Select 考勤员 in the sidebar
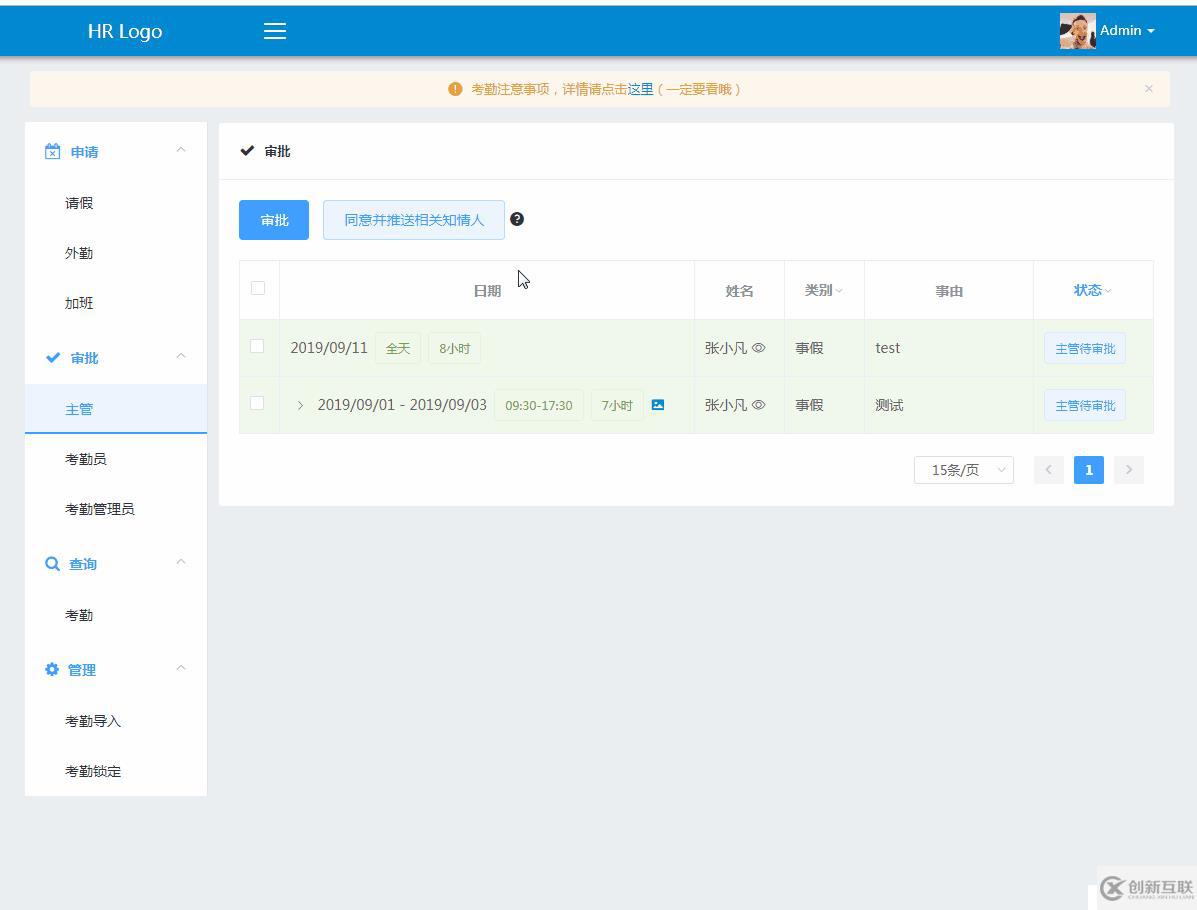Image resolution: width=1197 pixels, height=910 pixels. (x=86, y=459)
